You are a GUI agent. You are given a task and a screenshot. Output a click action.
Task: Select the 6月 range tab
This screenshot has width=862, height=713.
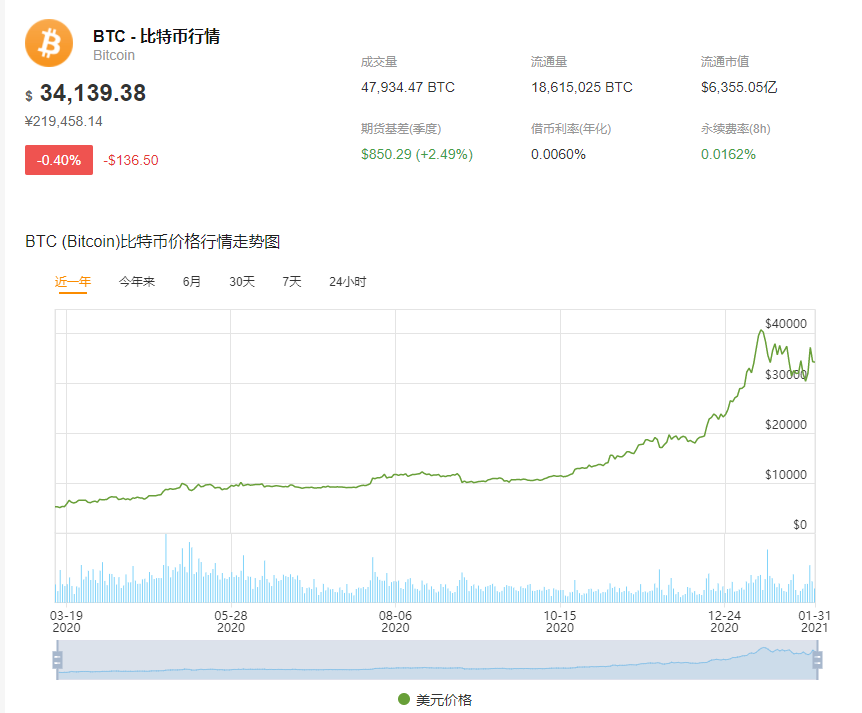click(192, 282)
